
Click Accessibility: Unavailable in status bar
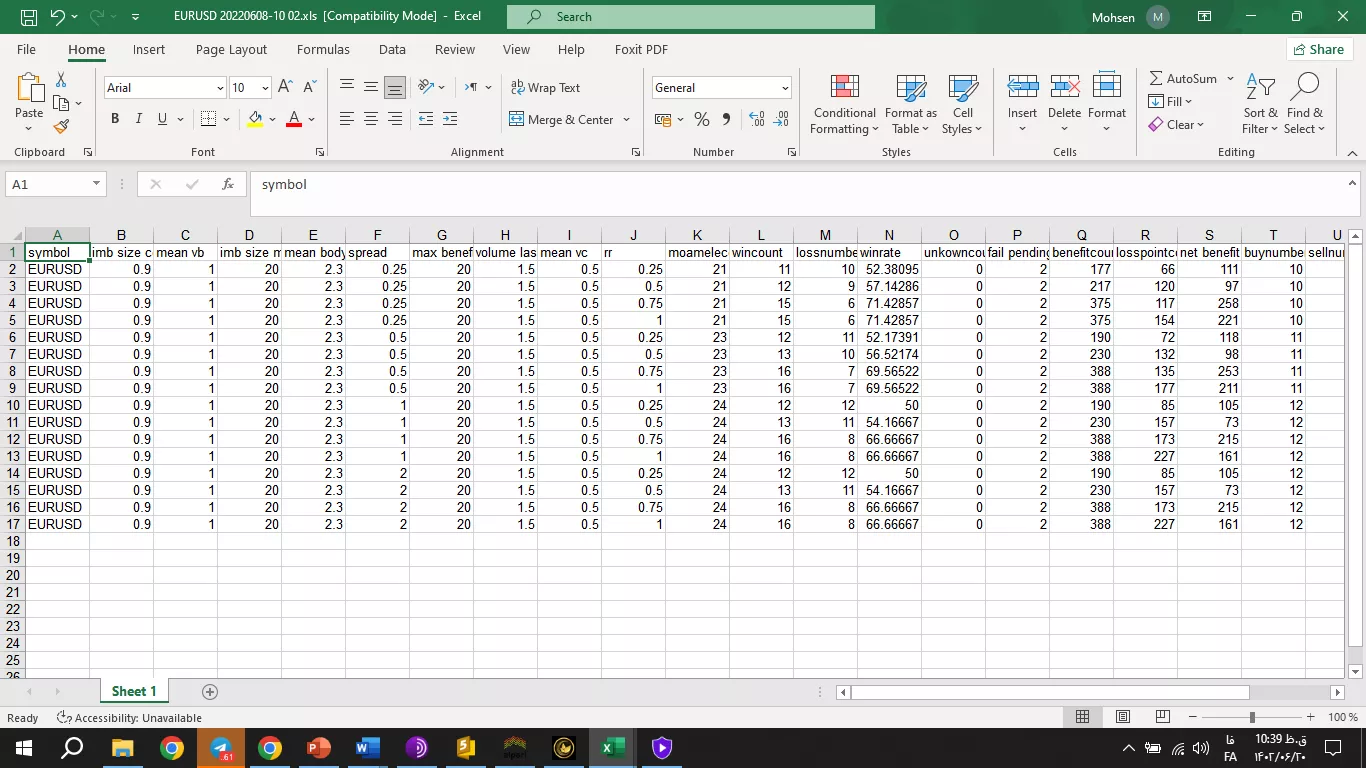coord(129,717)
